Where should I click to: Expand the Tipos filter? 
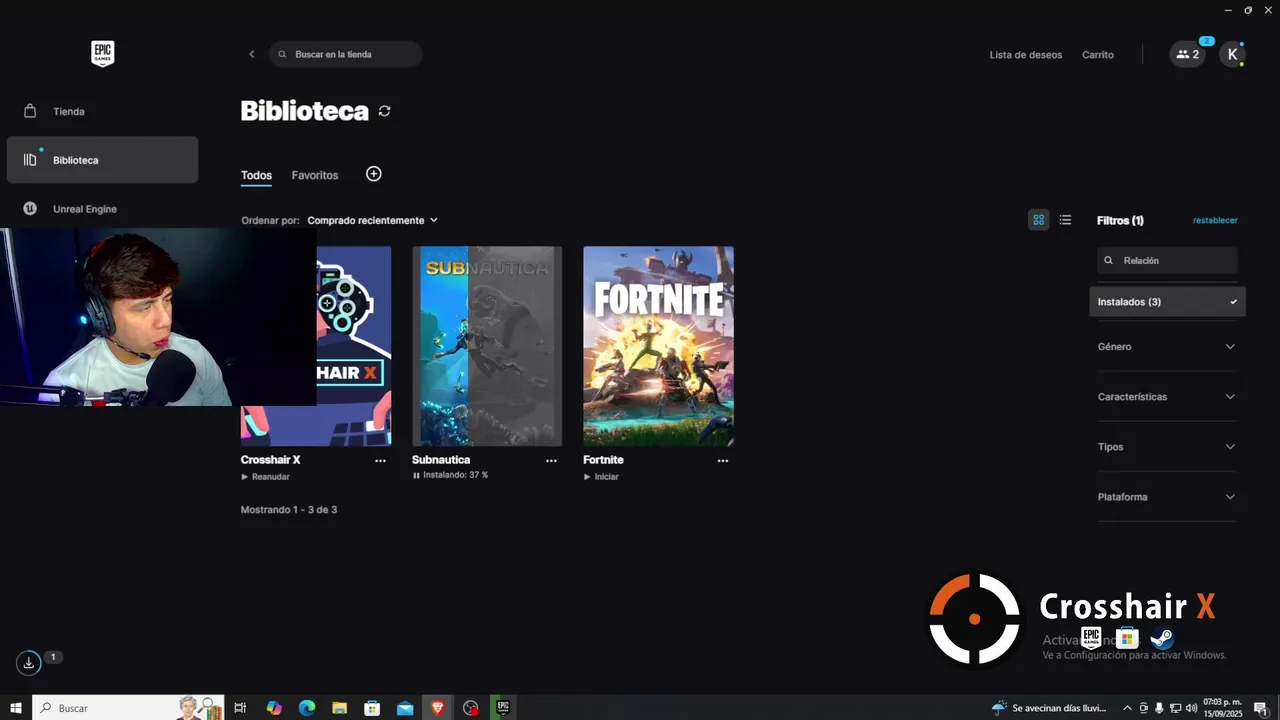1167,447
